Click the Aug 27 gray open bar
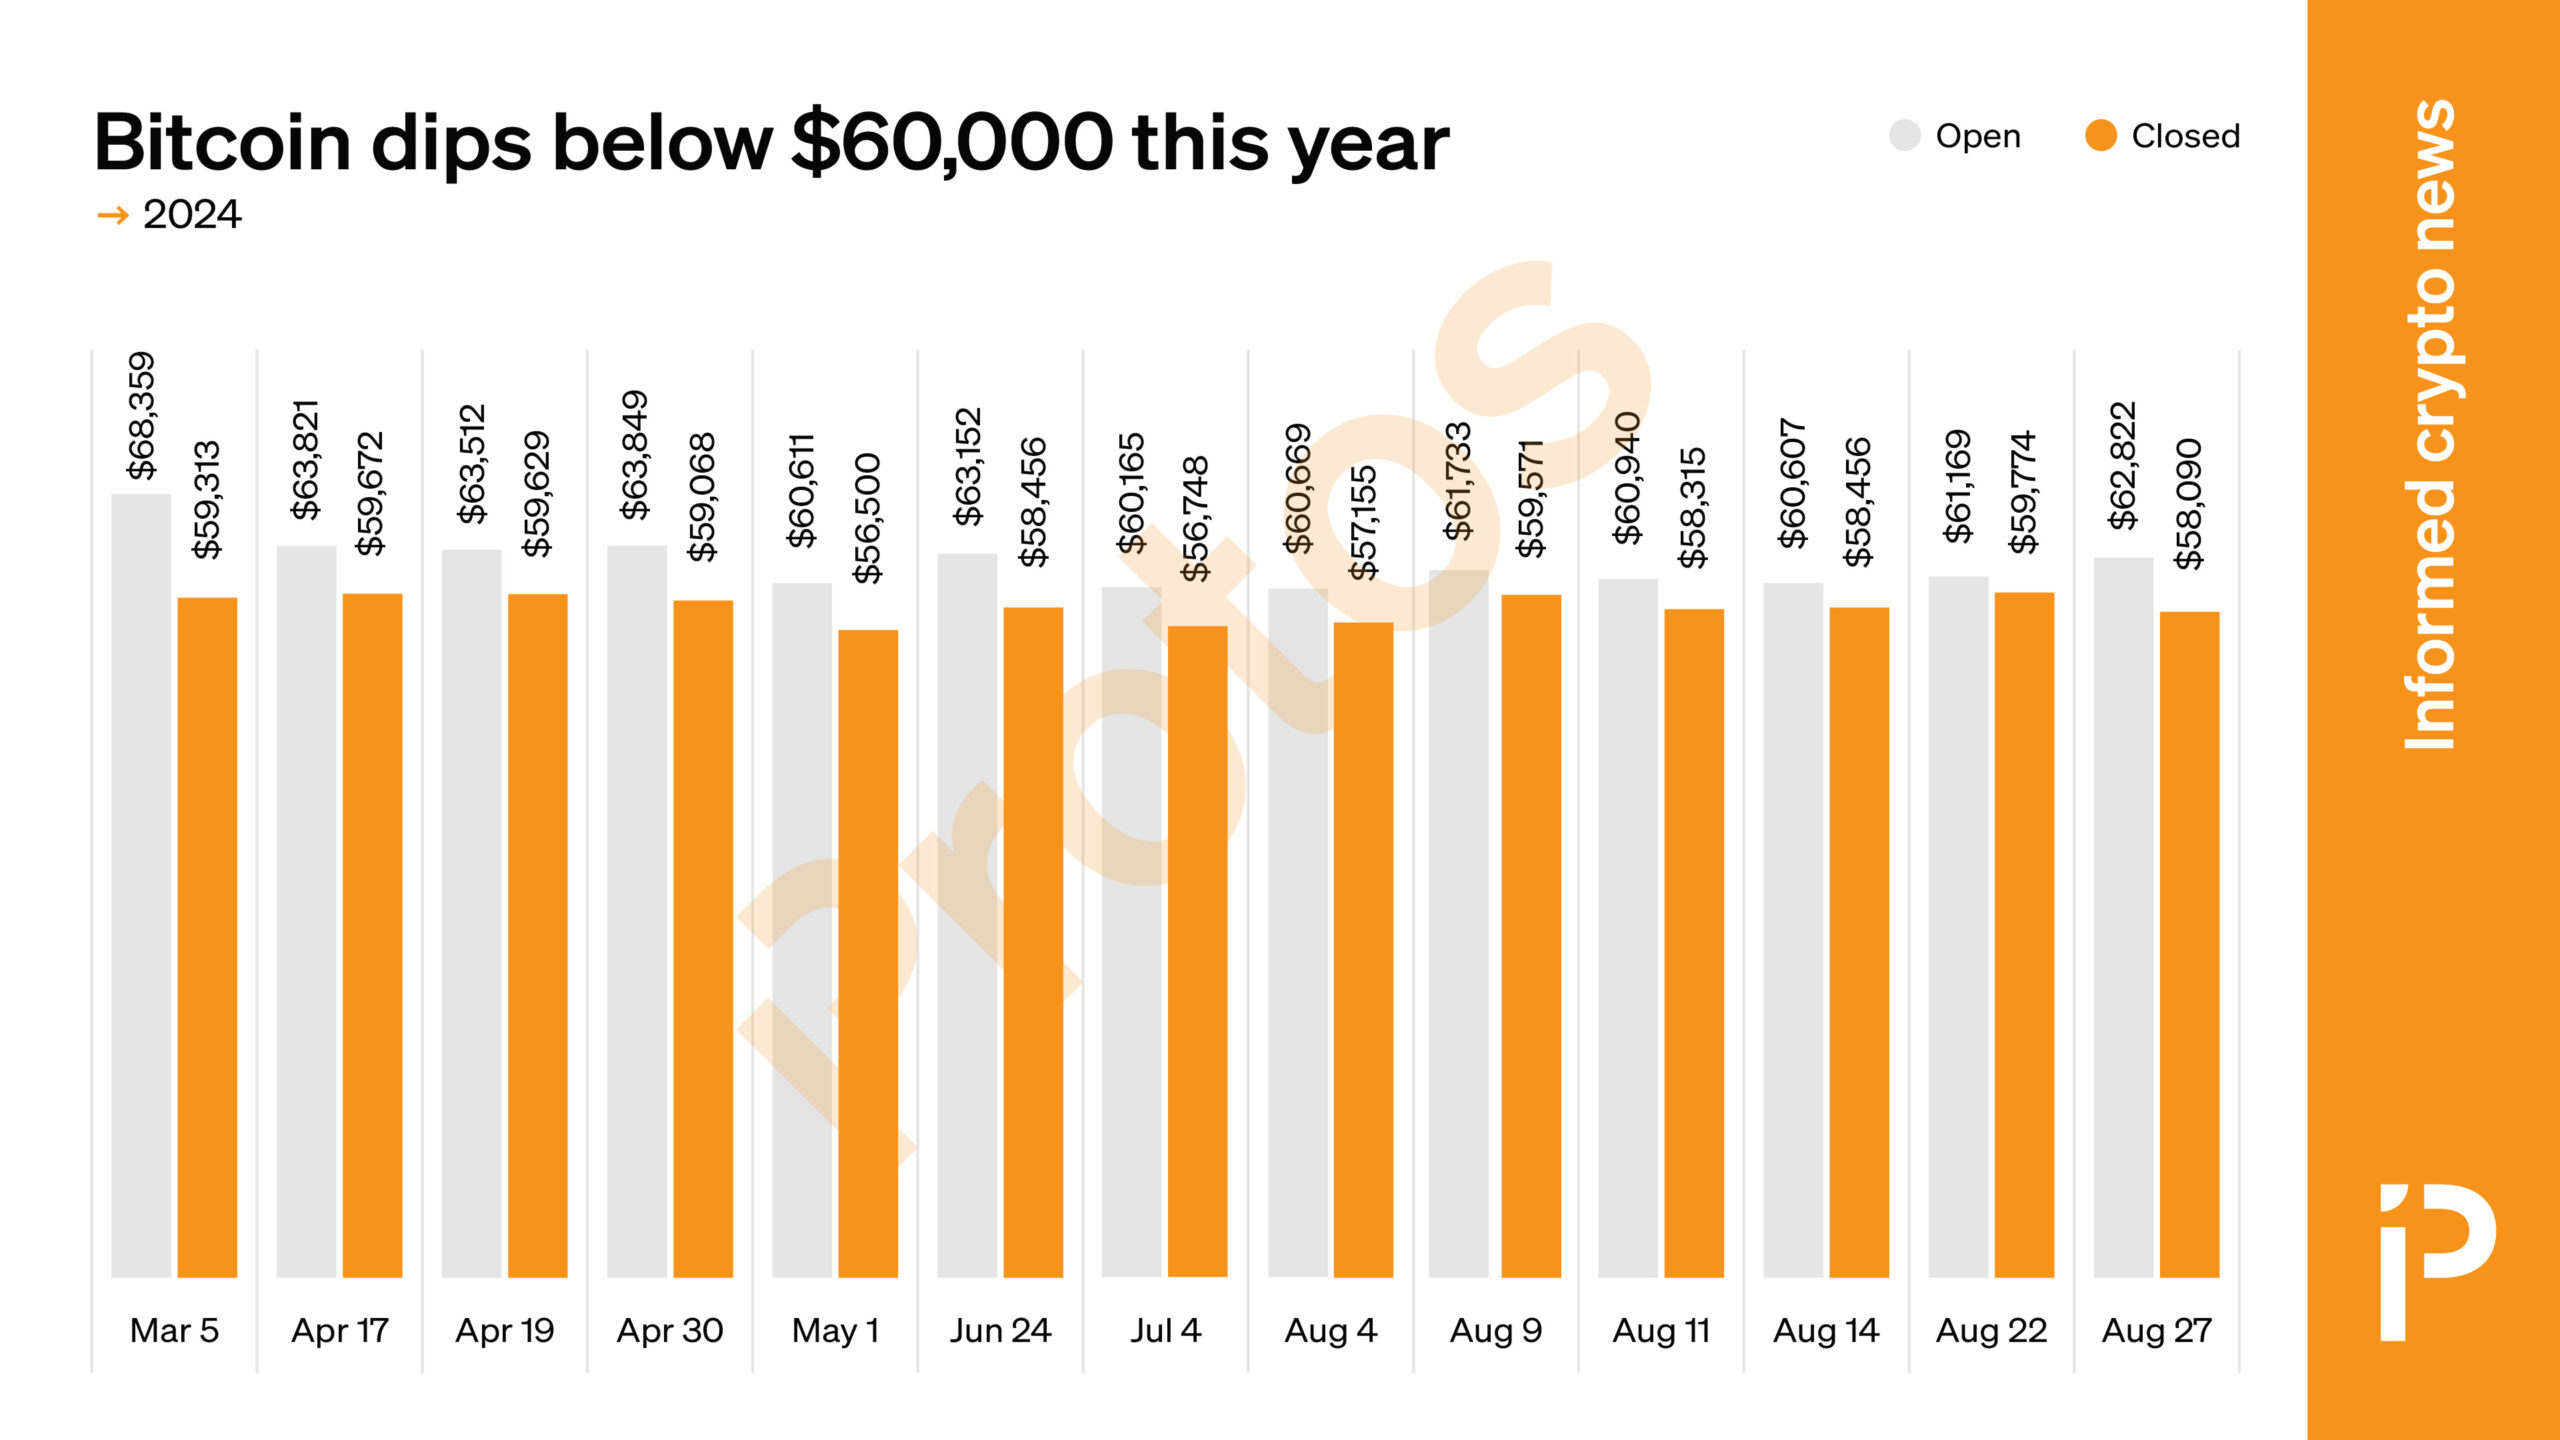The image size is (2560, 1440). click(2123, 917)
